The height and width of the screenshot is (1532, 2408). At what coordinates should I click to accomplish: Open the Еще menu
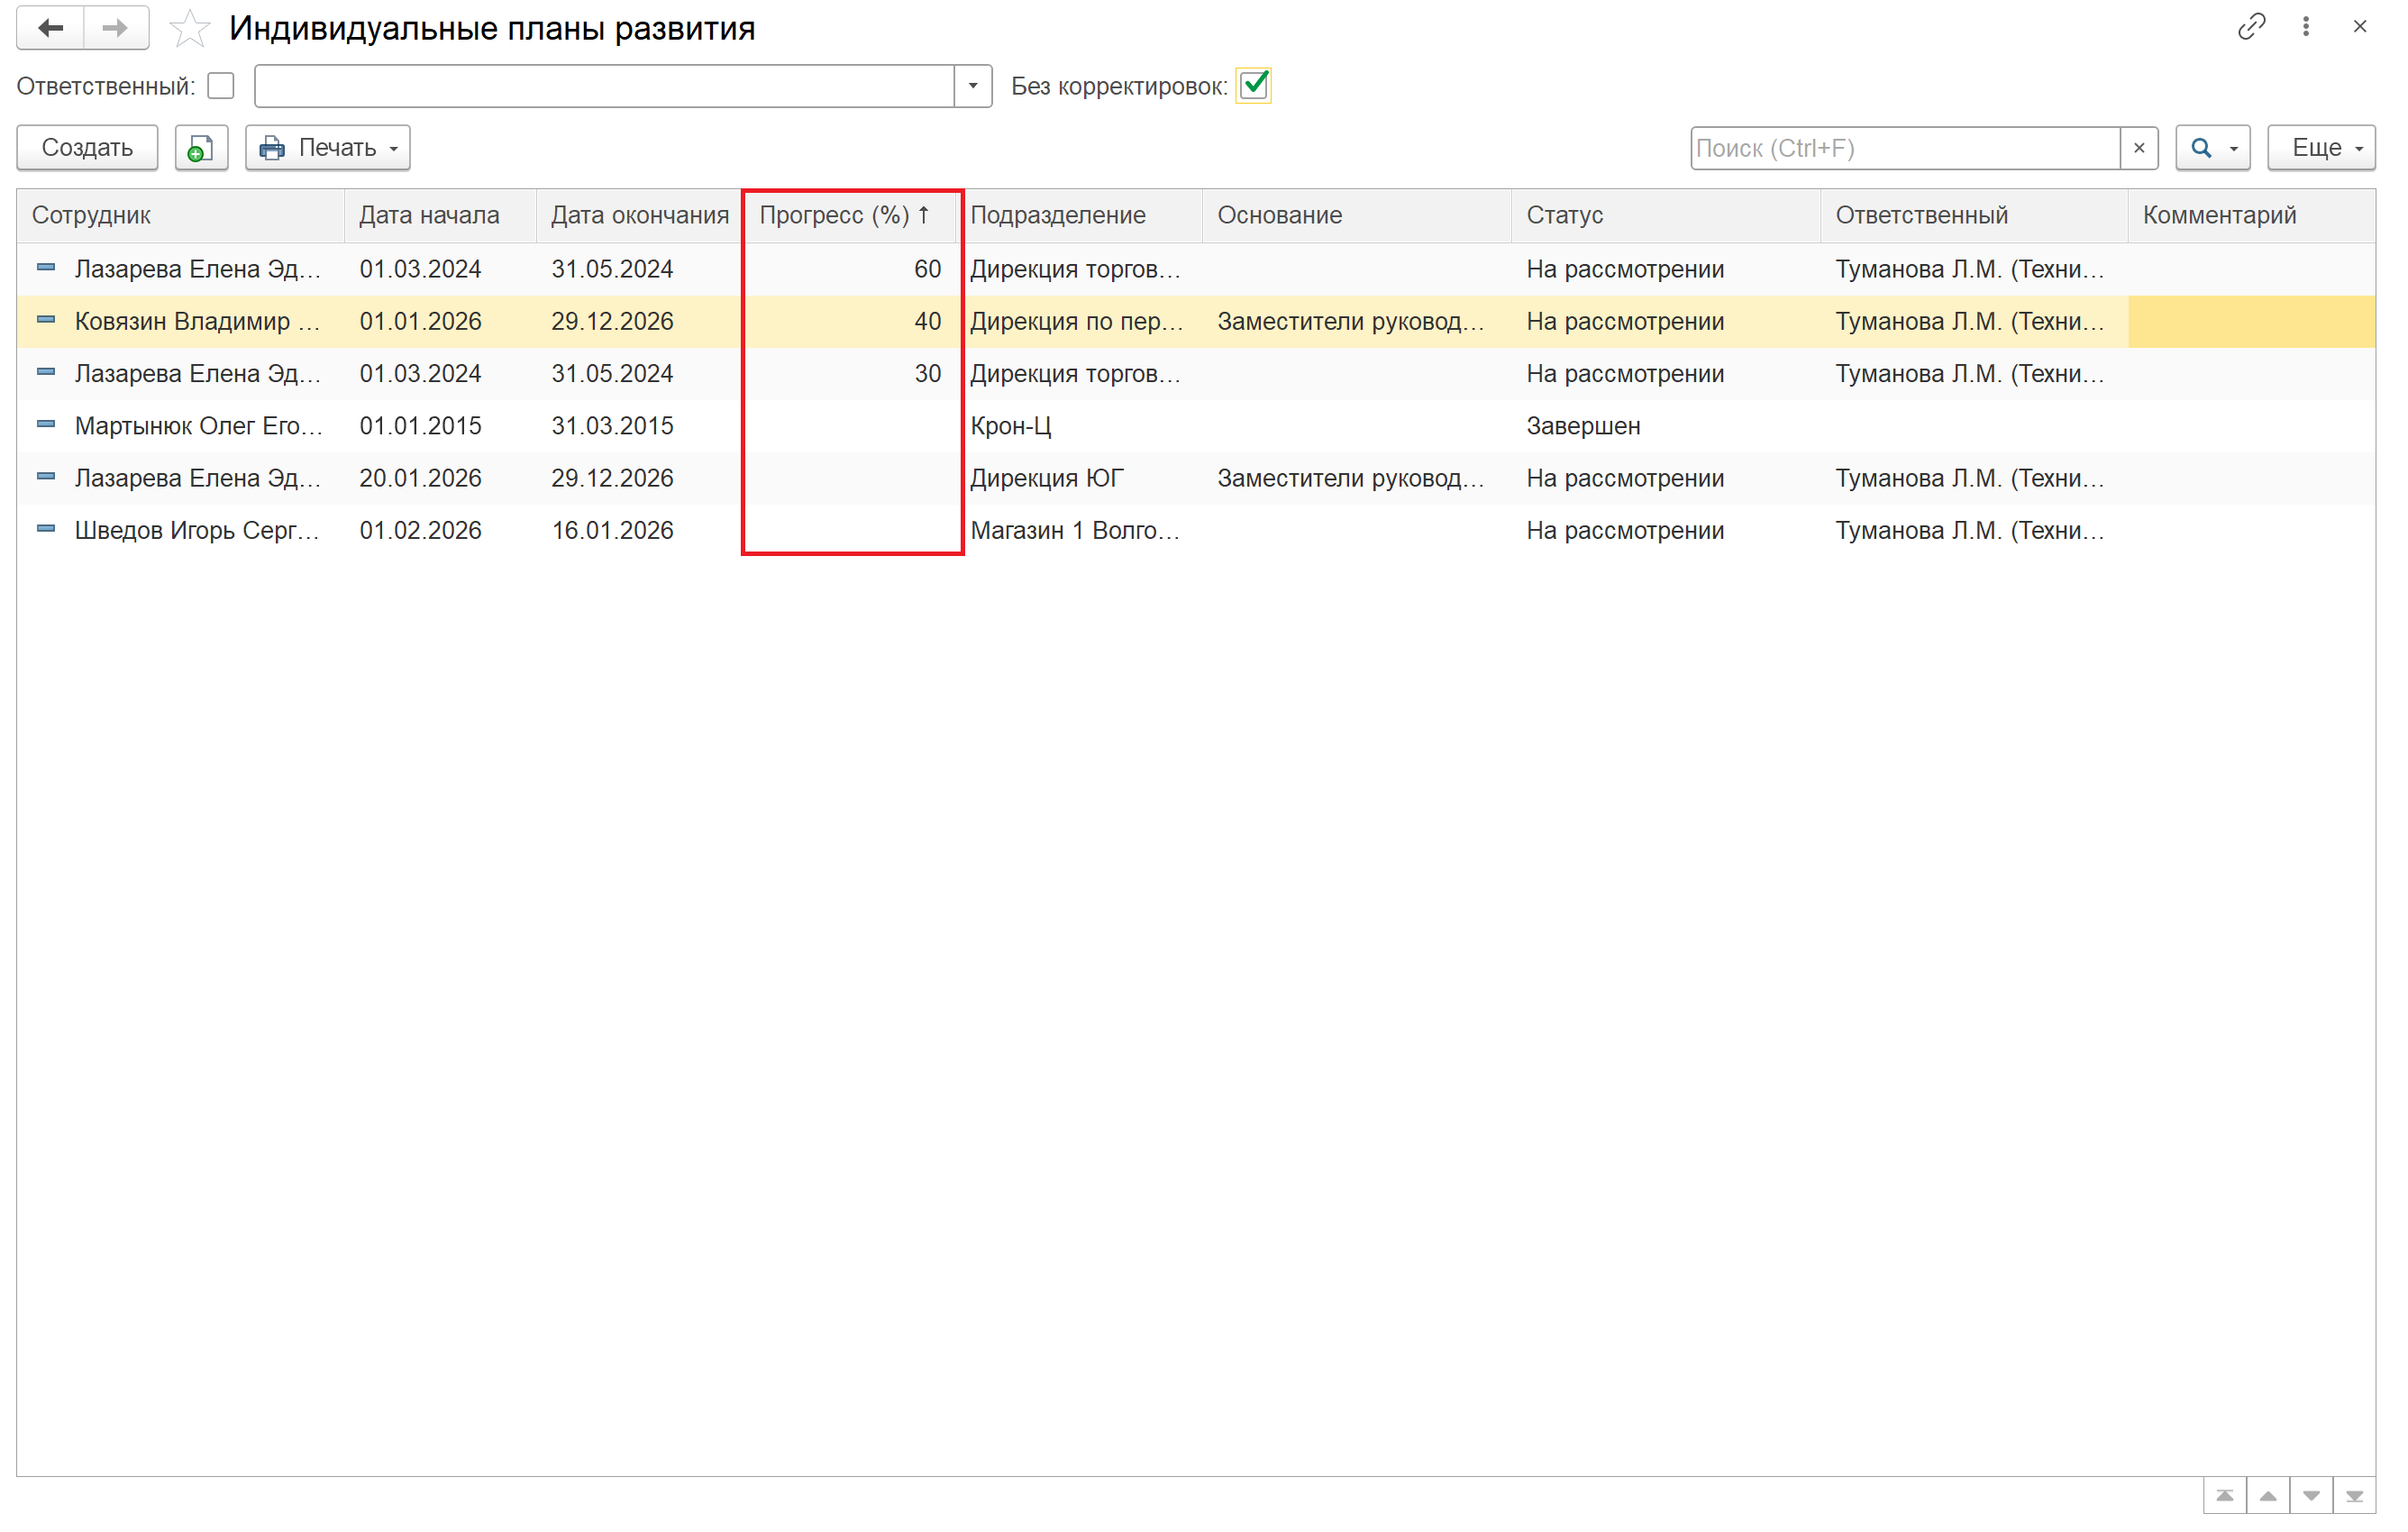[2320, 148]
